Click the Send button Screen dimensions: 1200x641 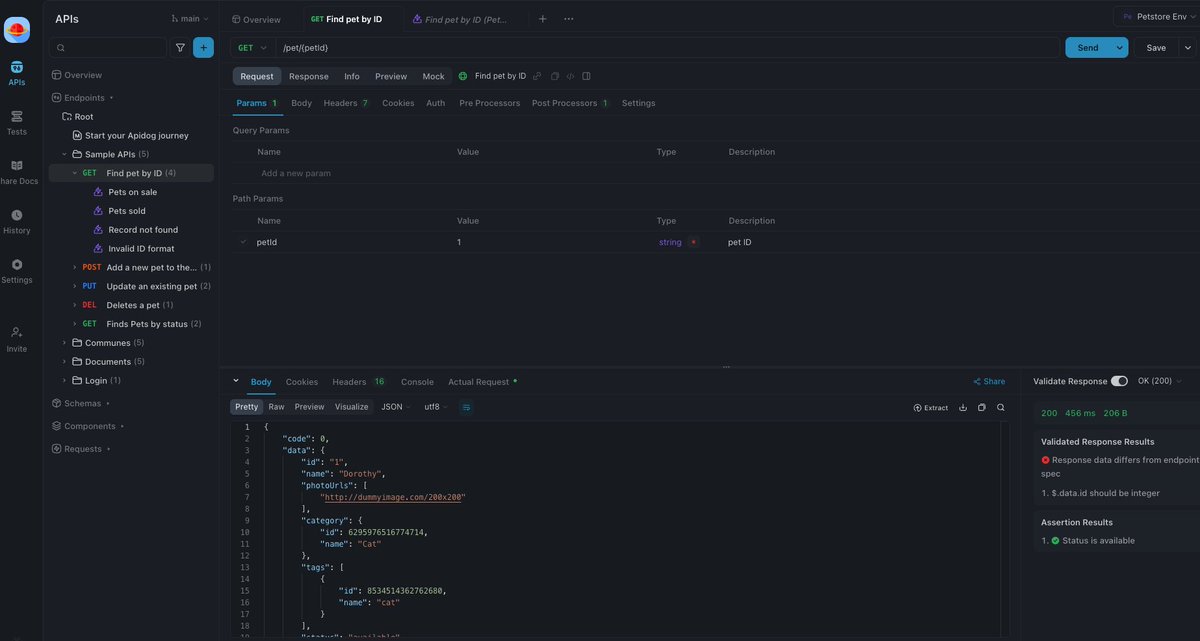1088,47
